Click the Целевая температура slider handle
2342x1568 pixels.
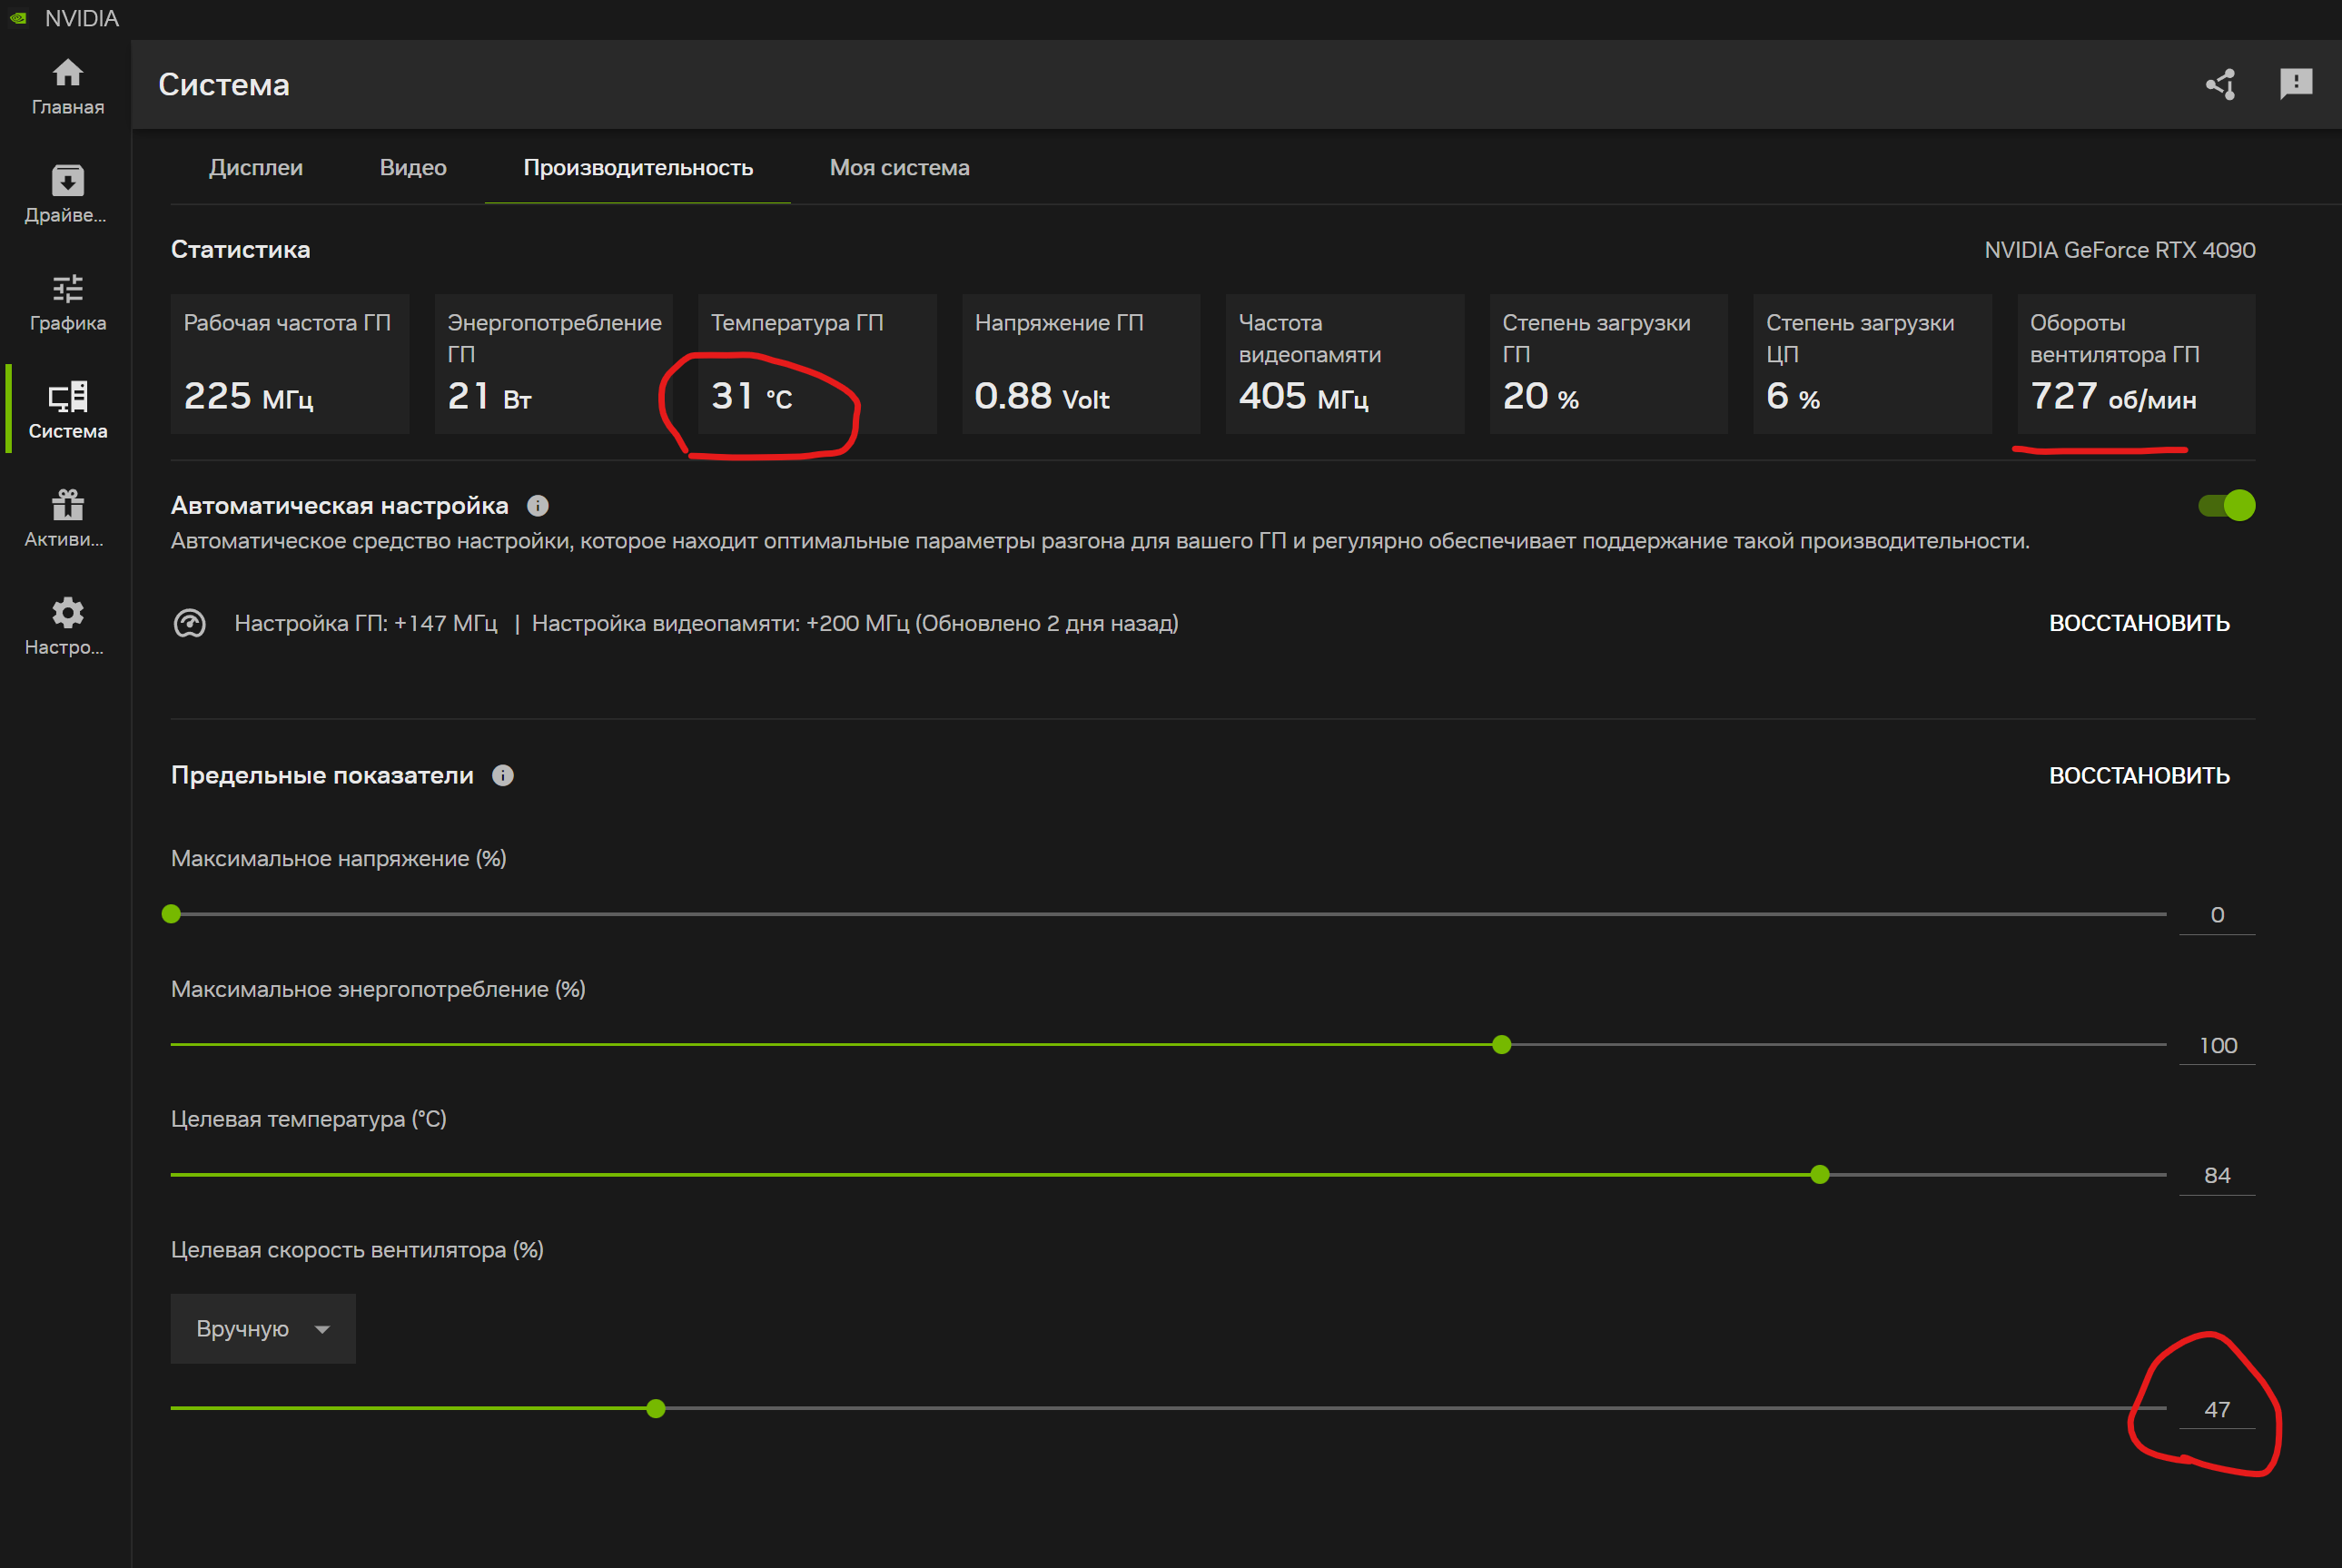1820,1175
